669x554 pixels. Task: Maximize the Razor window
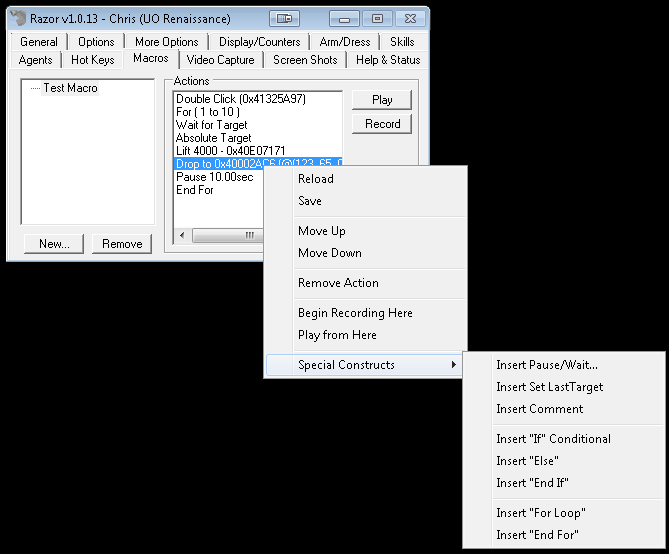tap(377, 19)
